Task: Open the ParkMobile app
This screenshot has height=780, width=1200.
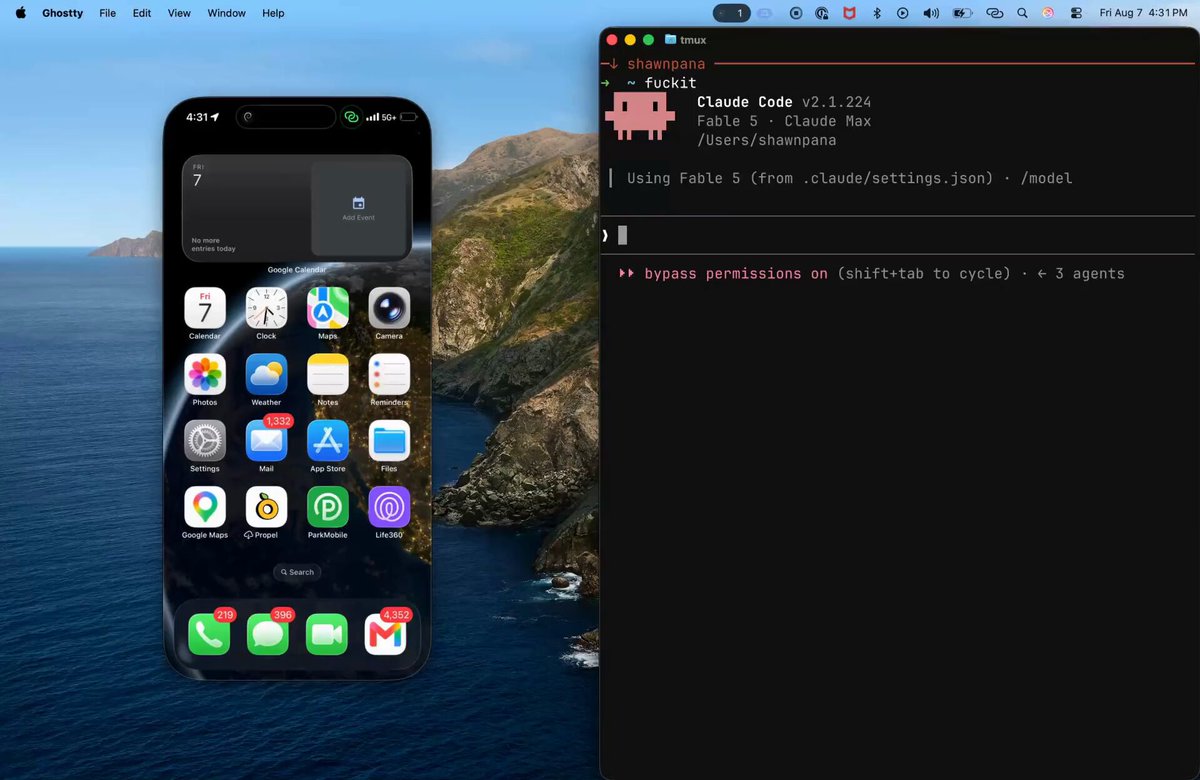Action: (328, 507)
